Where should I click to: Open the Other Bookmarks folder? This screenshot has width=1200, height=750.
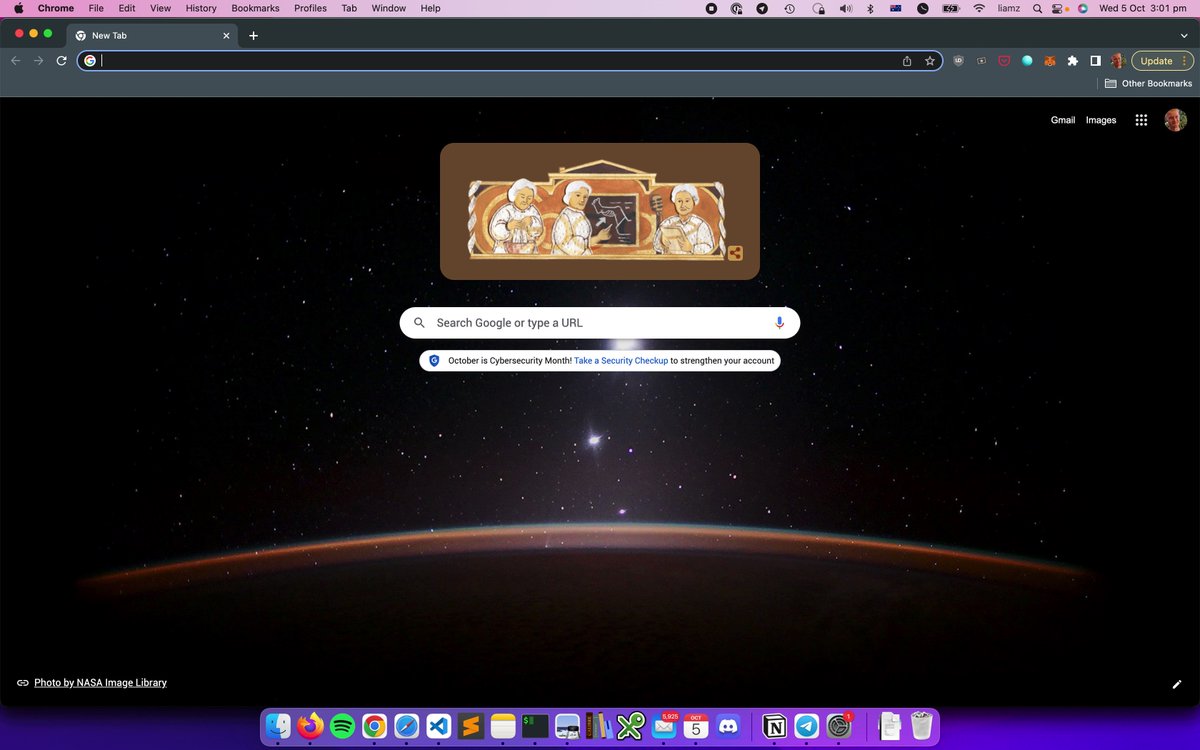click(1148, 84)
